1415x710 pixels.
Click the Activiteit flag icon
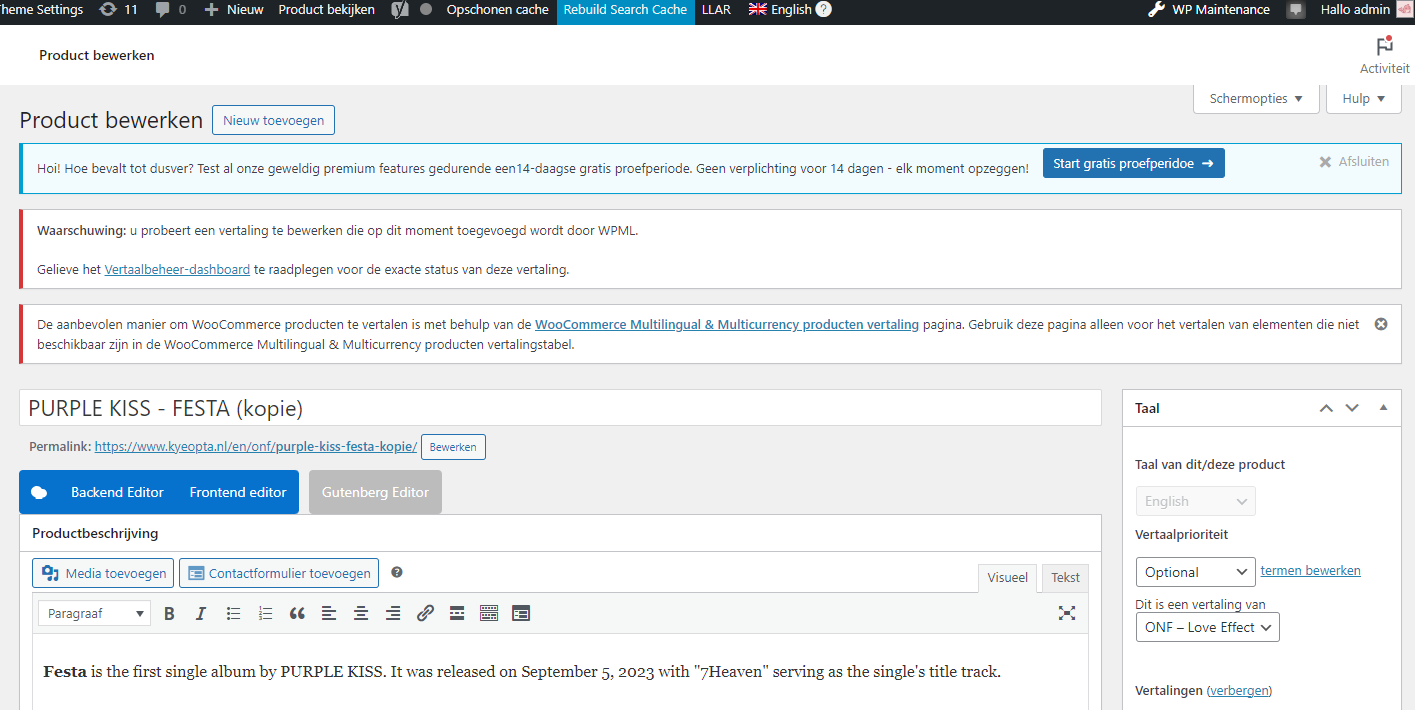[1384, 46]
